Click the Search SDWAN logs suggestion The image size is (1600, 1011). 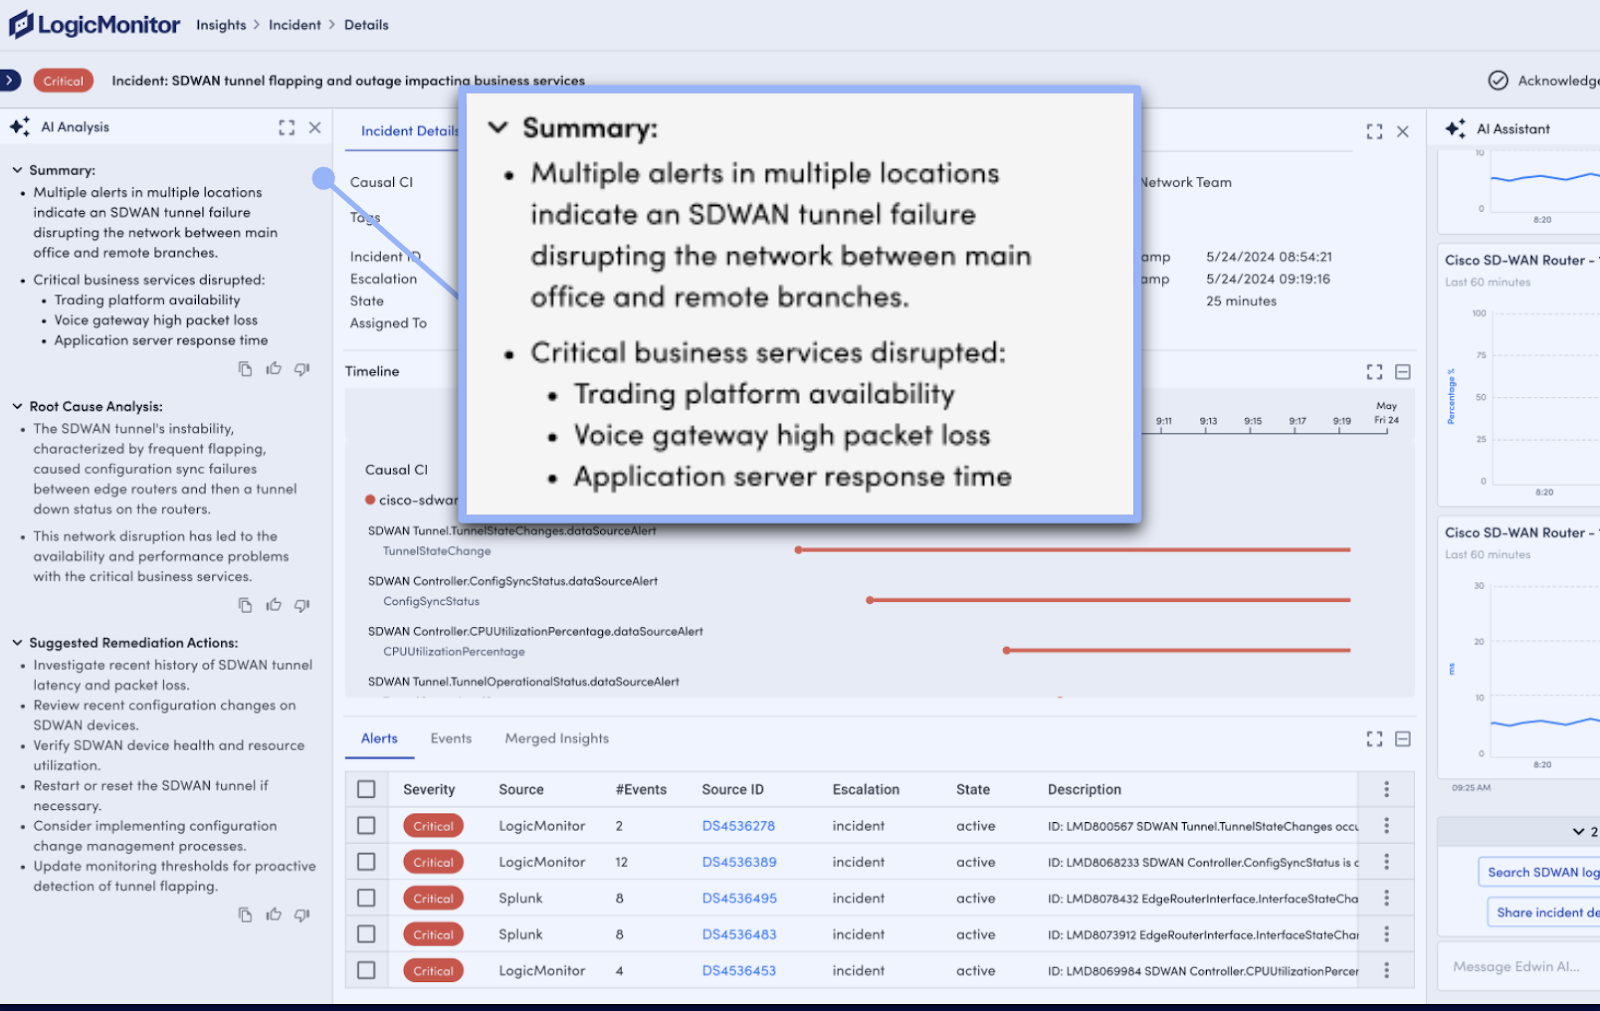[x=1540, y=872]
